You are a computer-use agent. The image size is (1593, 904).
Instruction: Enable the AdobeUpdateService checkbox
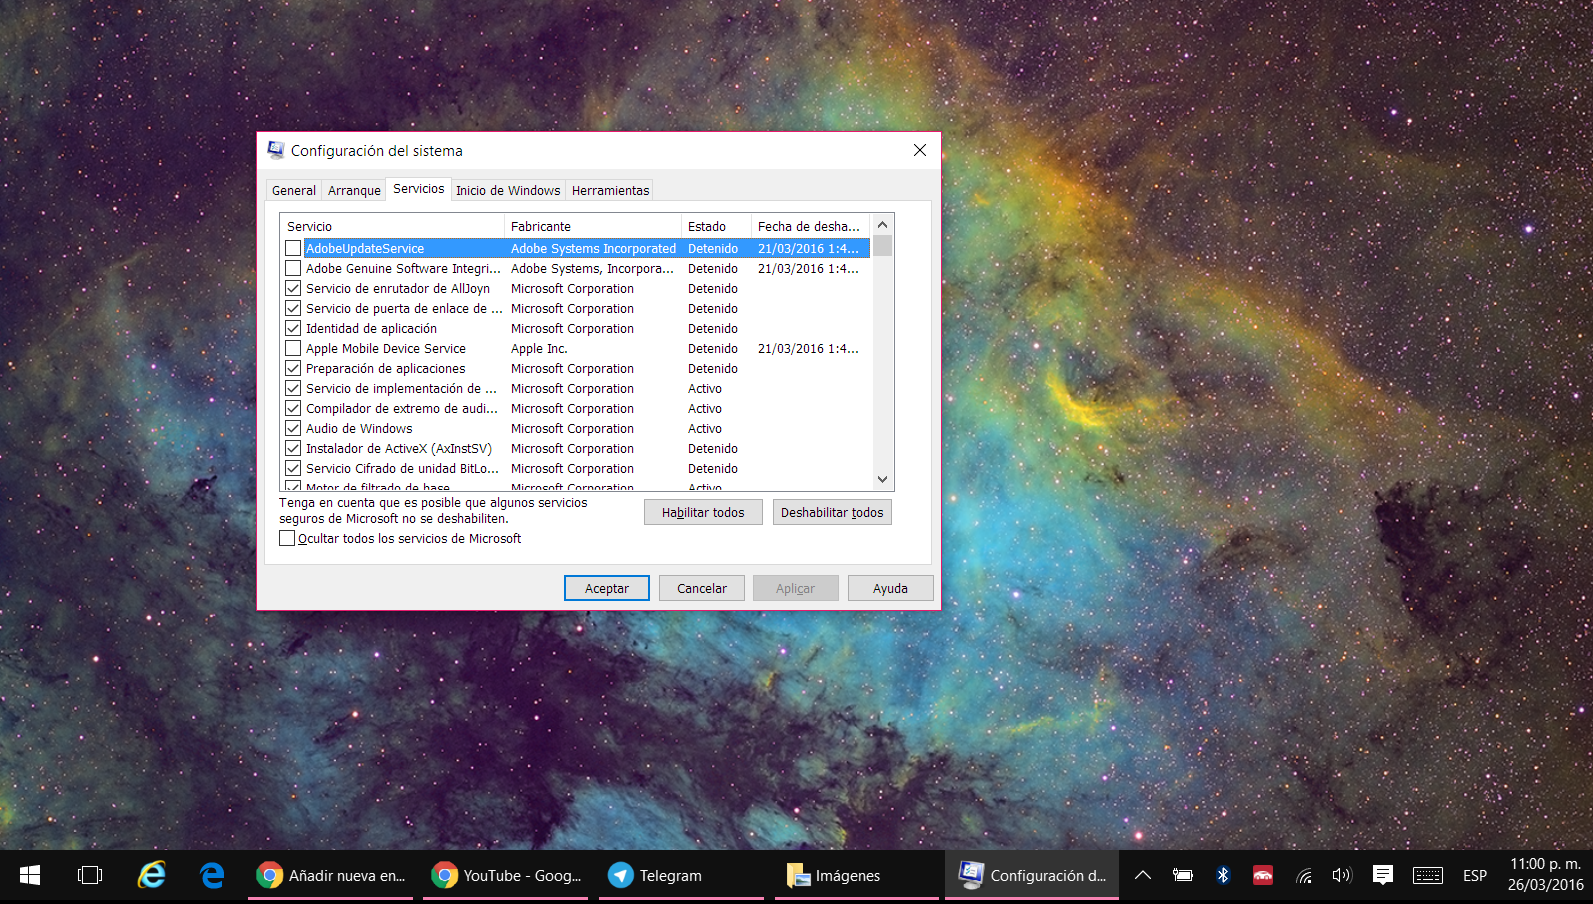coord(293,248)
